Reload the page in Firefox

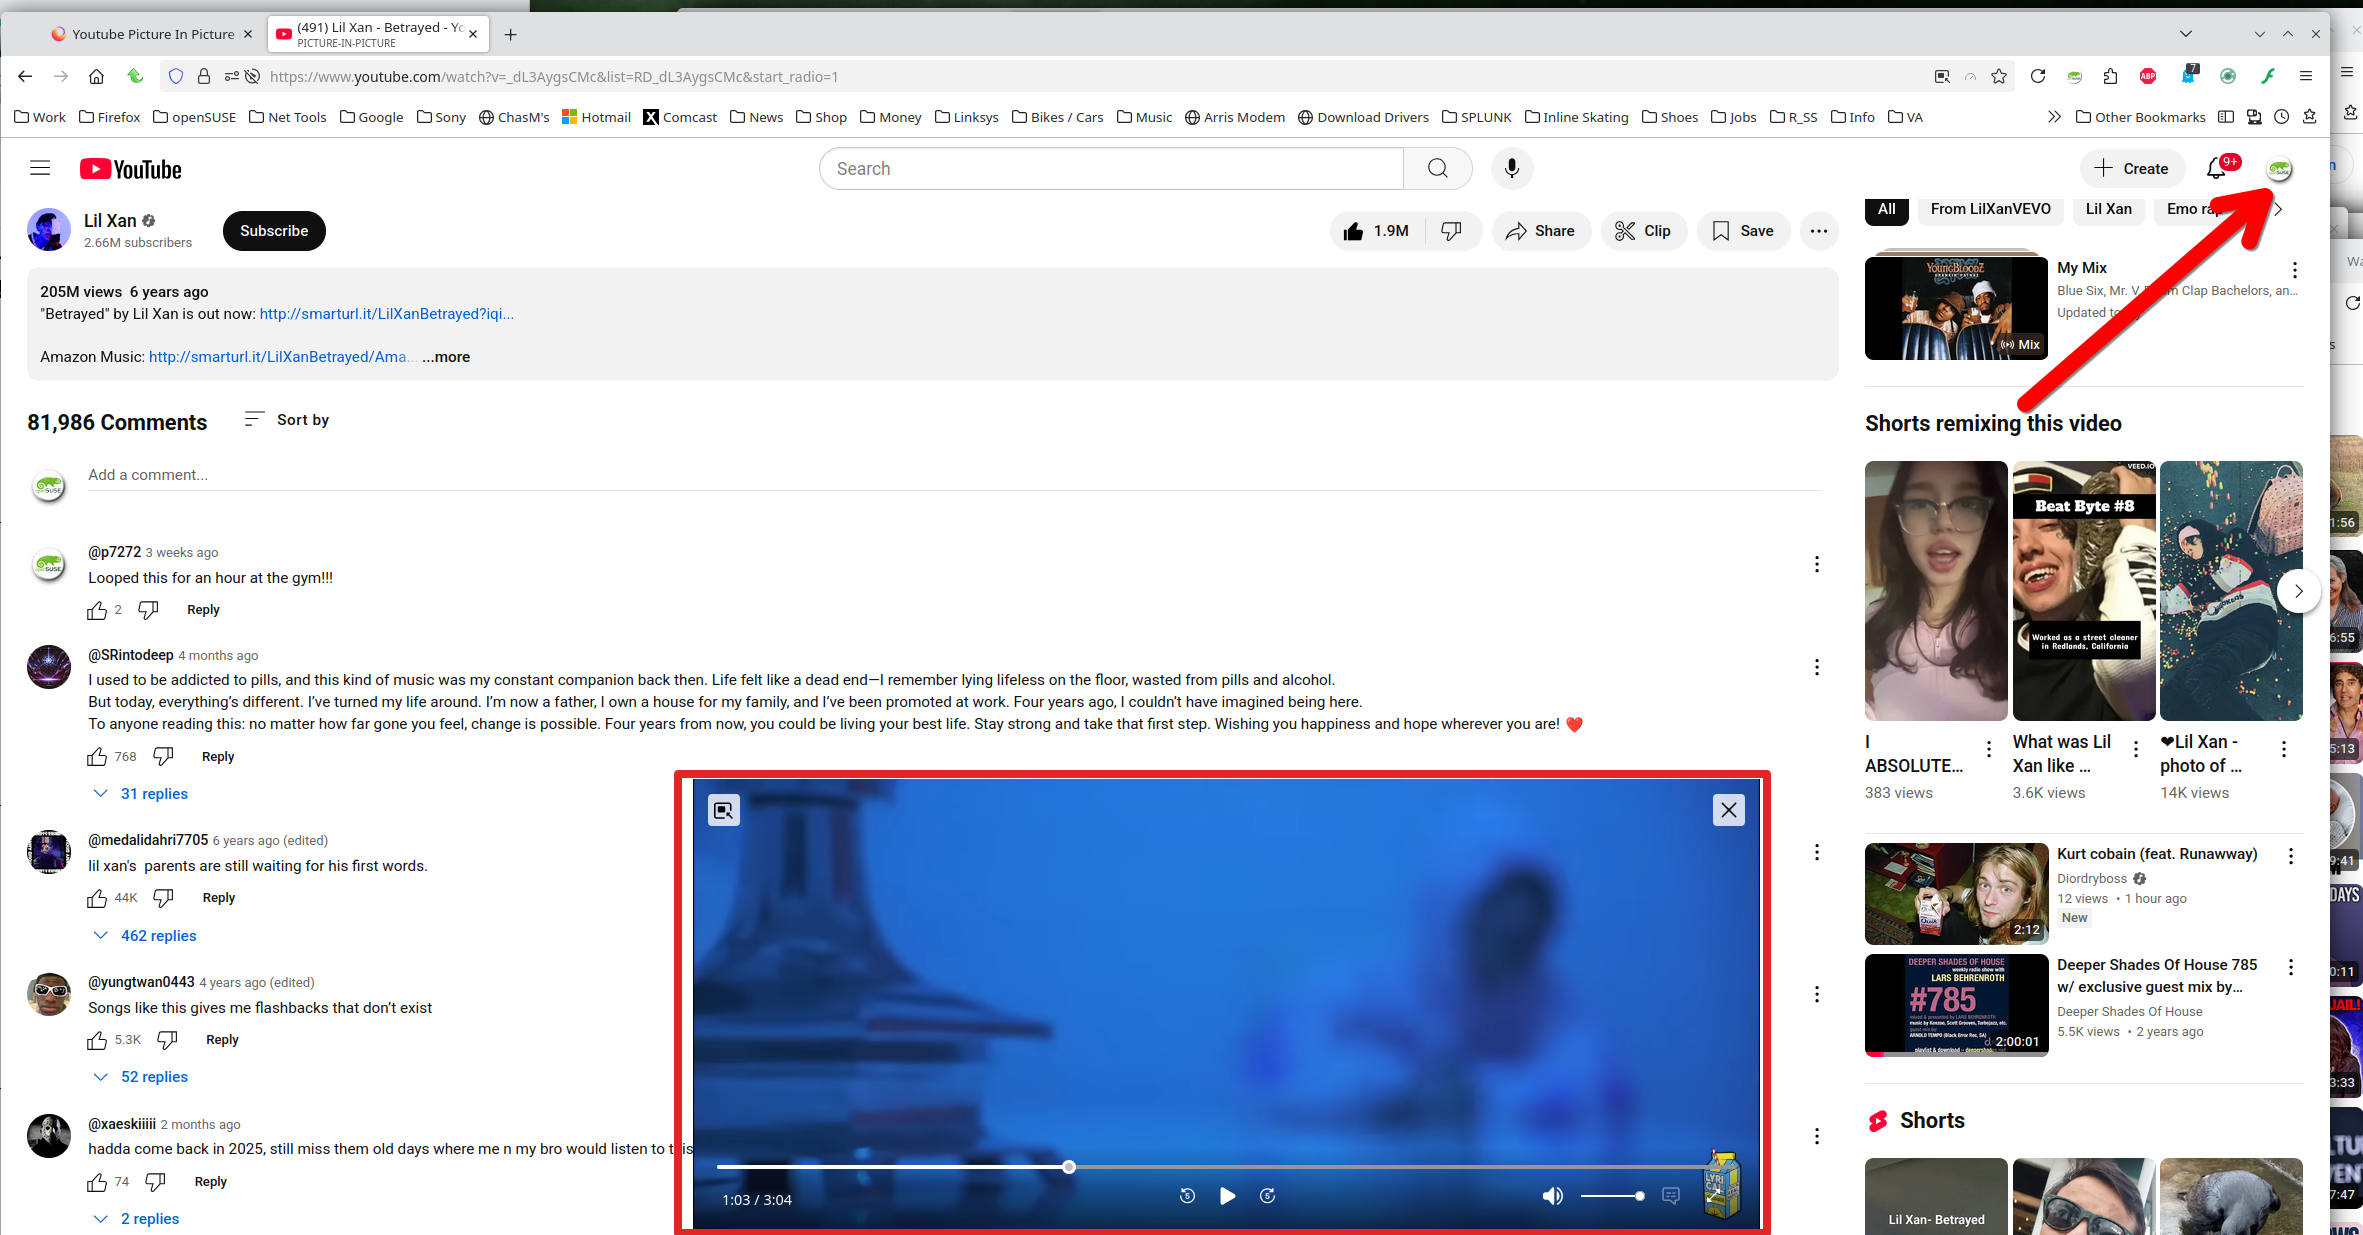point(2038,76)
